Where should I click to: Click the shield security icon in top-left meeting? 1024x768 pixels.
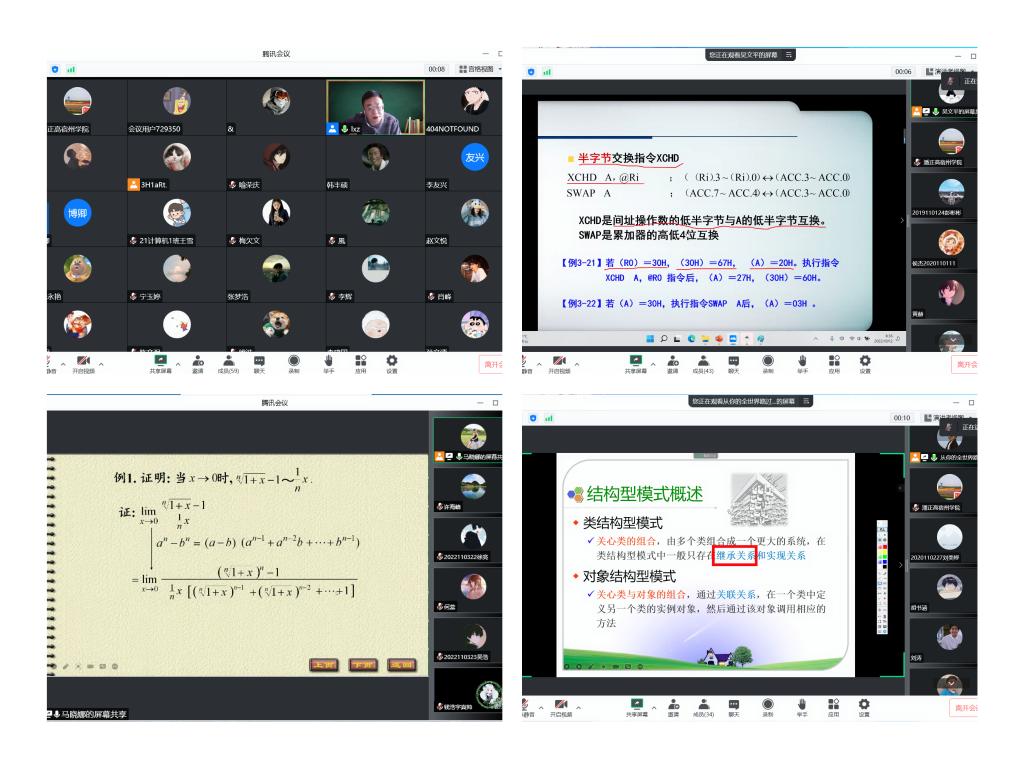click(x=54, y=70)
